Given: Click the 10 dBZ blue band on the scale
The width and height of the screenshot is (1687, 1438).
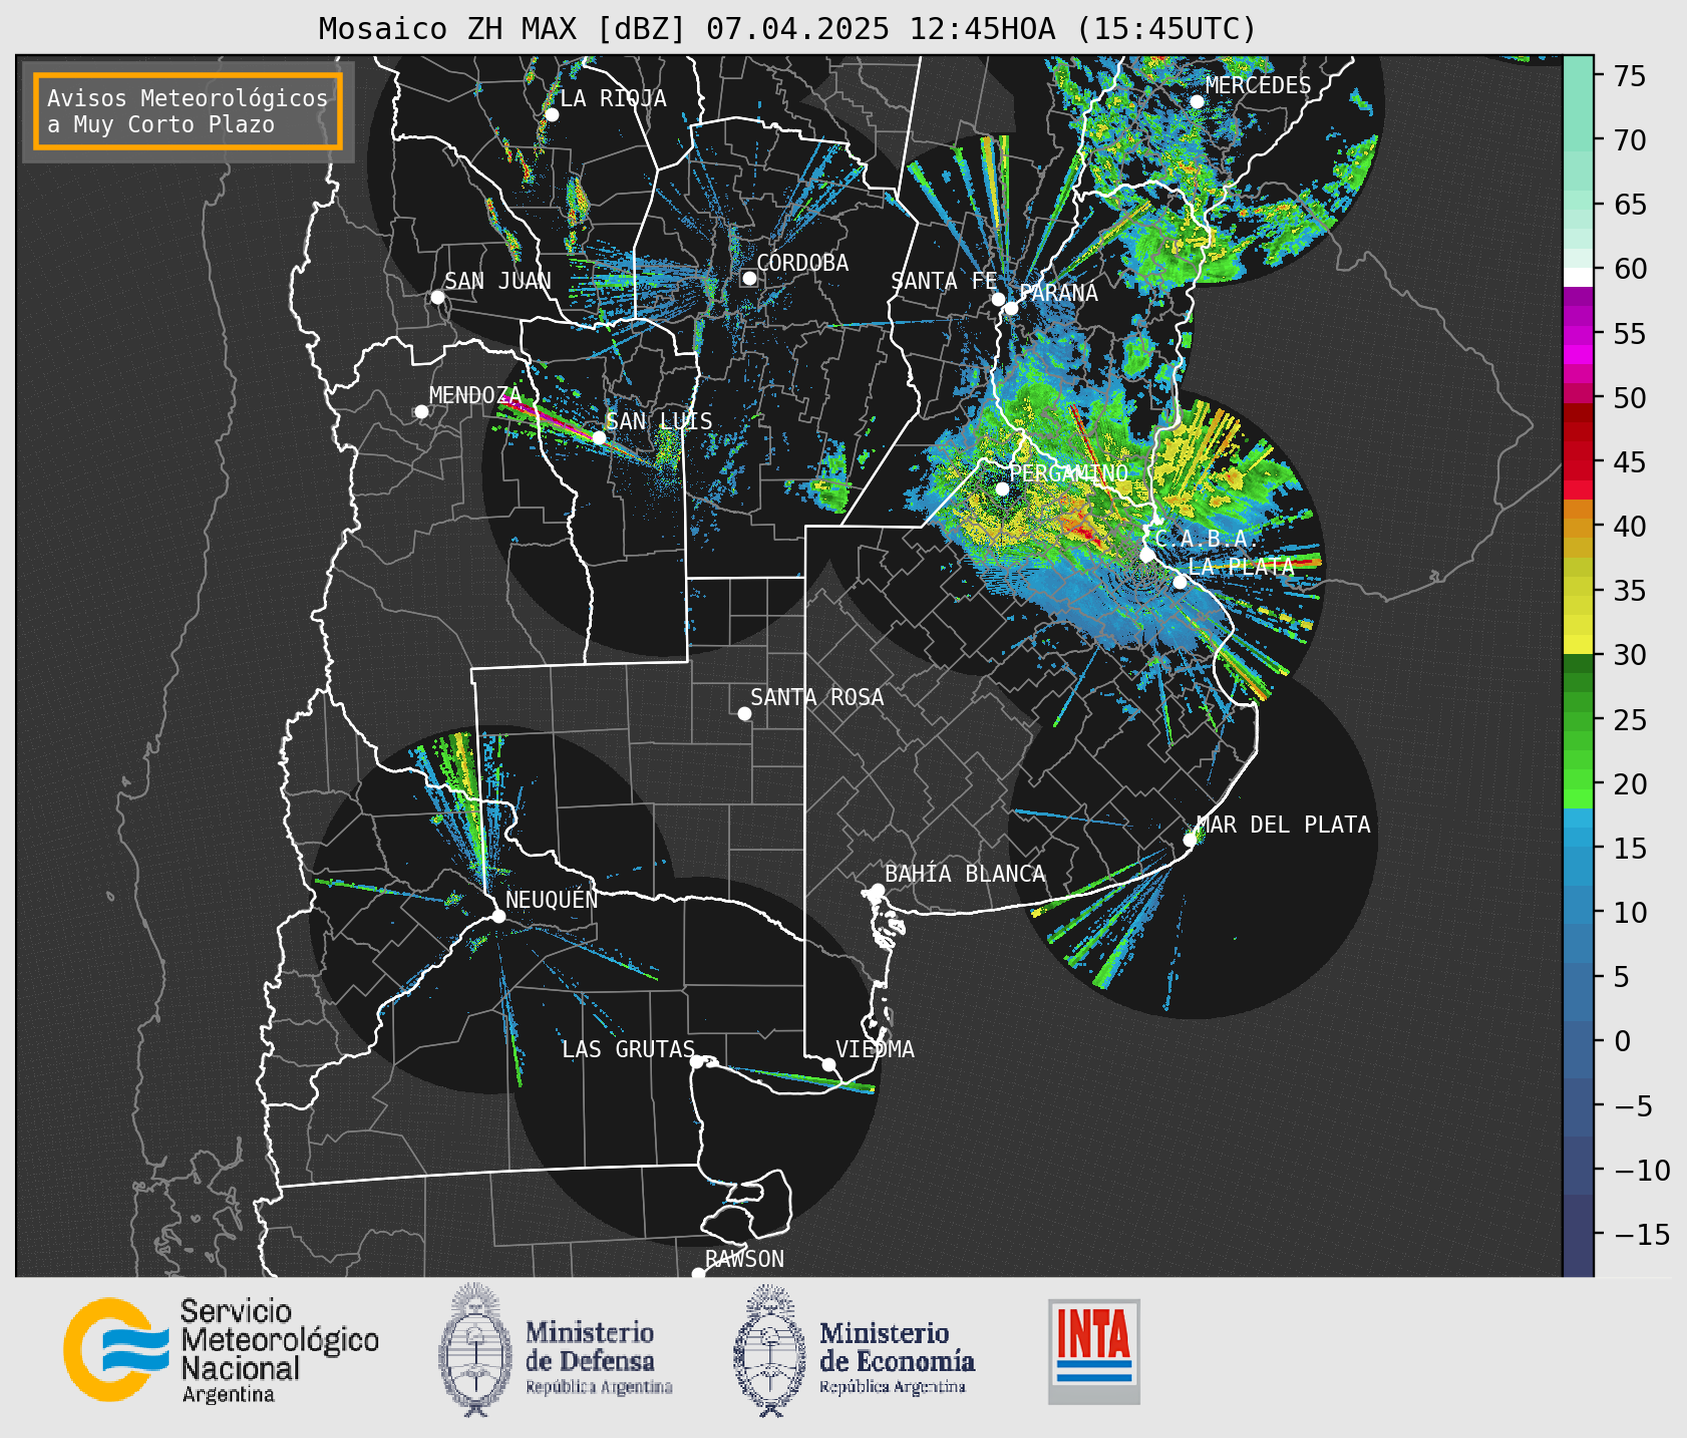Looking at the screenshot, I should click(1577, 913).
